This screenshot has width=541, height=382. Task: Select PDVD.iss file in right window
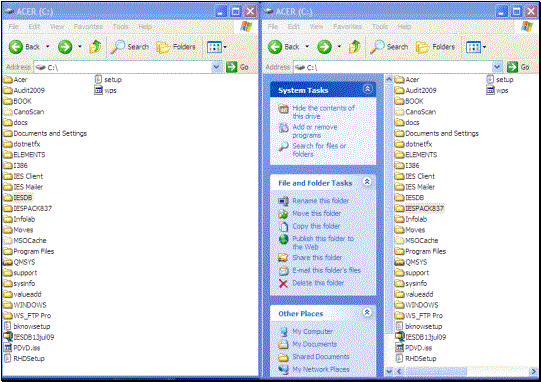(x=414, y=348)
